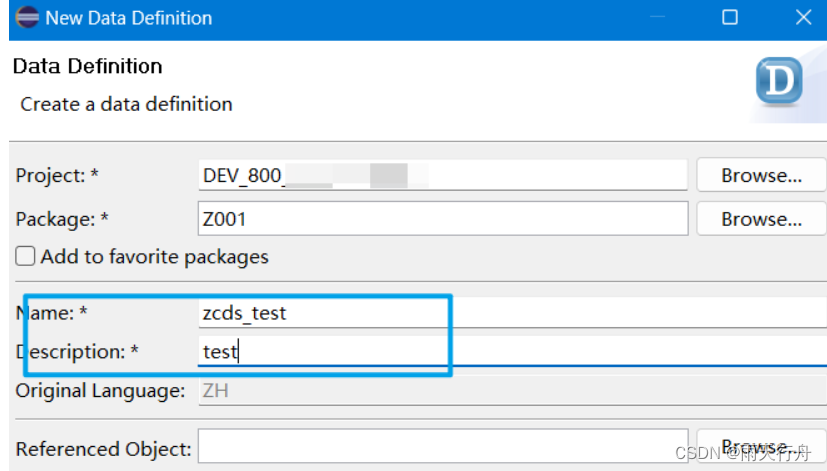Maximize the New Data Definition window
Viewport: 827px width, 471px height.
pyautogui.click(x=730, y=18)
